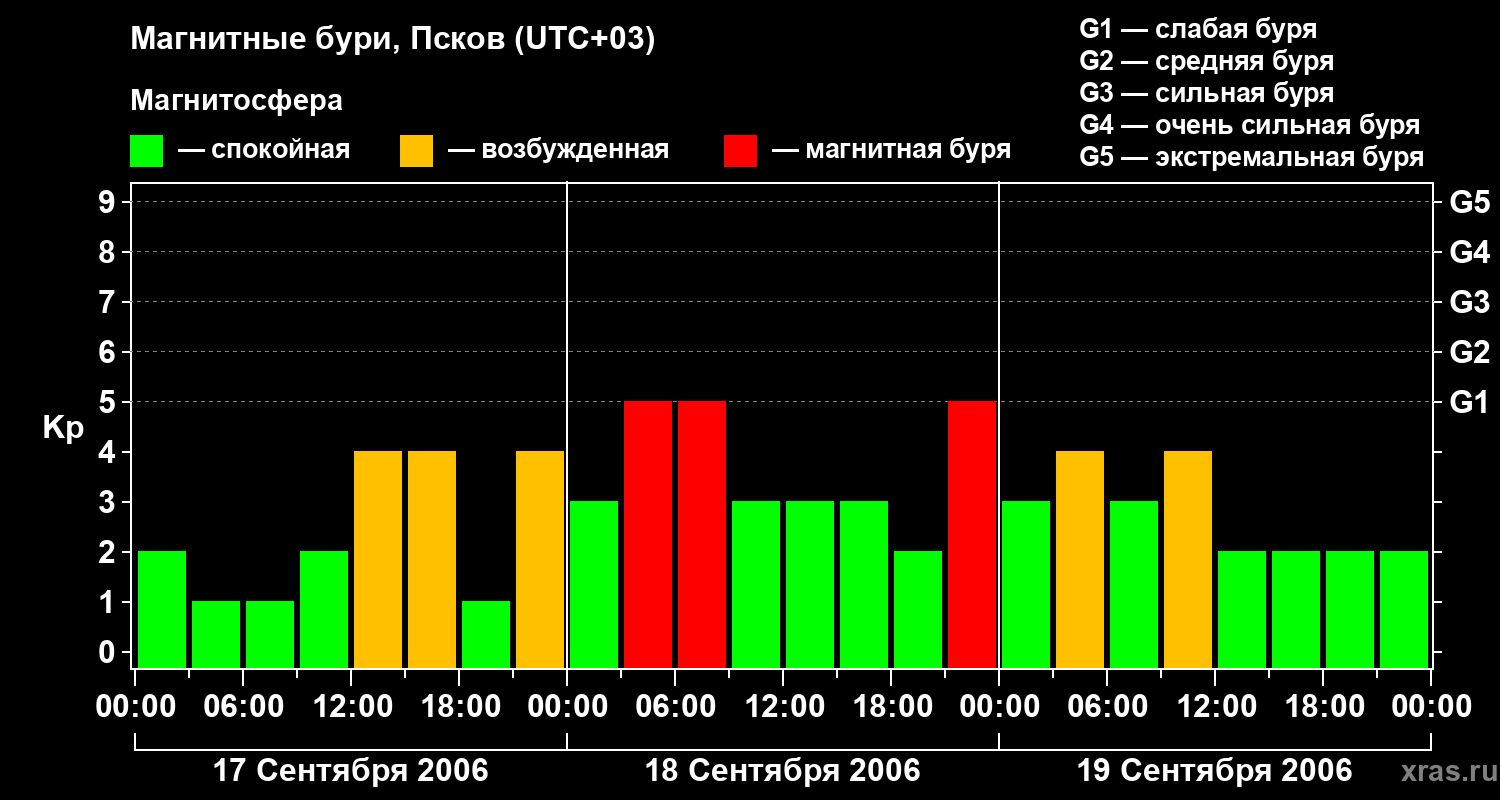The image size is (1500, 800).
Task: Click the '17 Сентября 2006' date label
Action: 351,771
